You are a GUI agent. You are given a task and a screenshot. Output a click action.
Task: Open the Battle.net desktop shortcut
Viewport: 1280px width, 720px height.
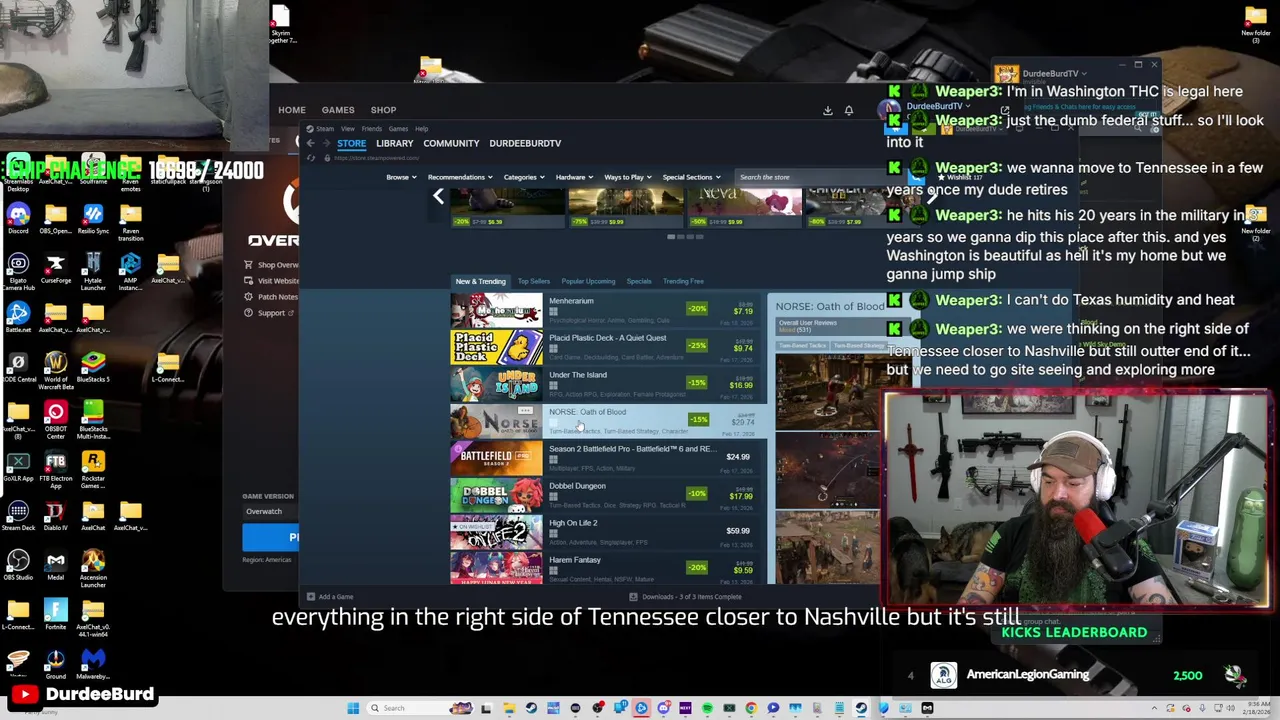[x=18, y=318]
